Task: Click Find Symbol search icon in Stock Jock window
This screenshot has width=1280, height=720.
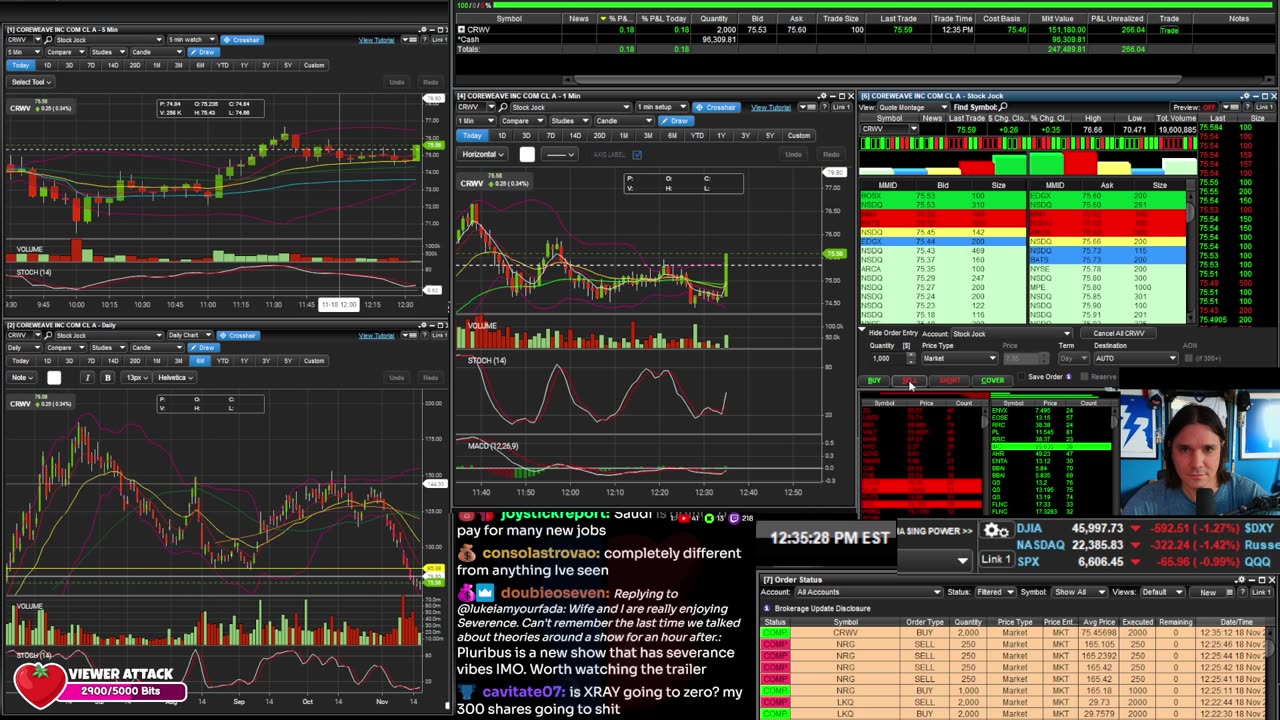Action: pos(1002,107)
